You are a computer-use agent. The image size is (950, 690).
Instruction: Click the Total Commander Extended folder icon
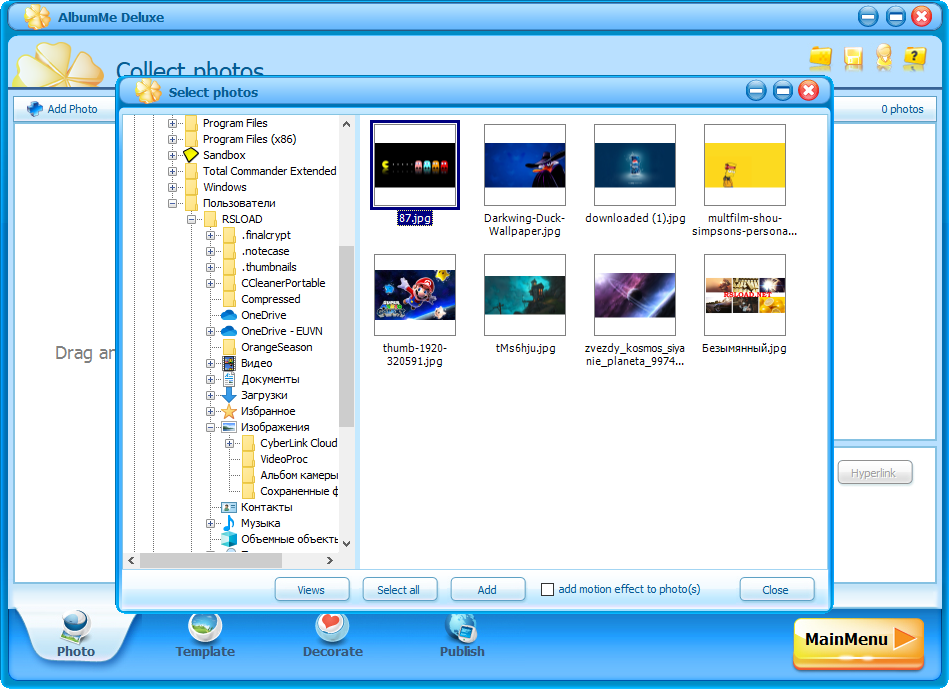click(x=191, y=171)
